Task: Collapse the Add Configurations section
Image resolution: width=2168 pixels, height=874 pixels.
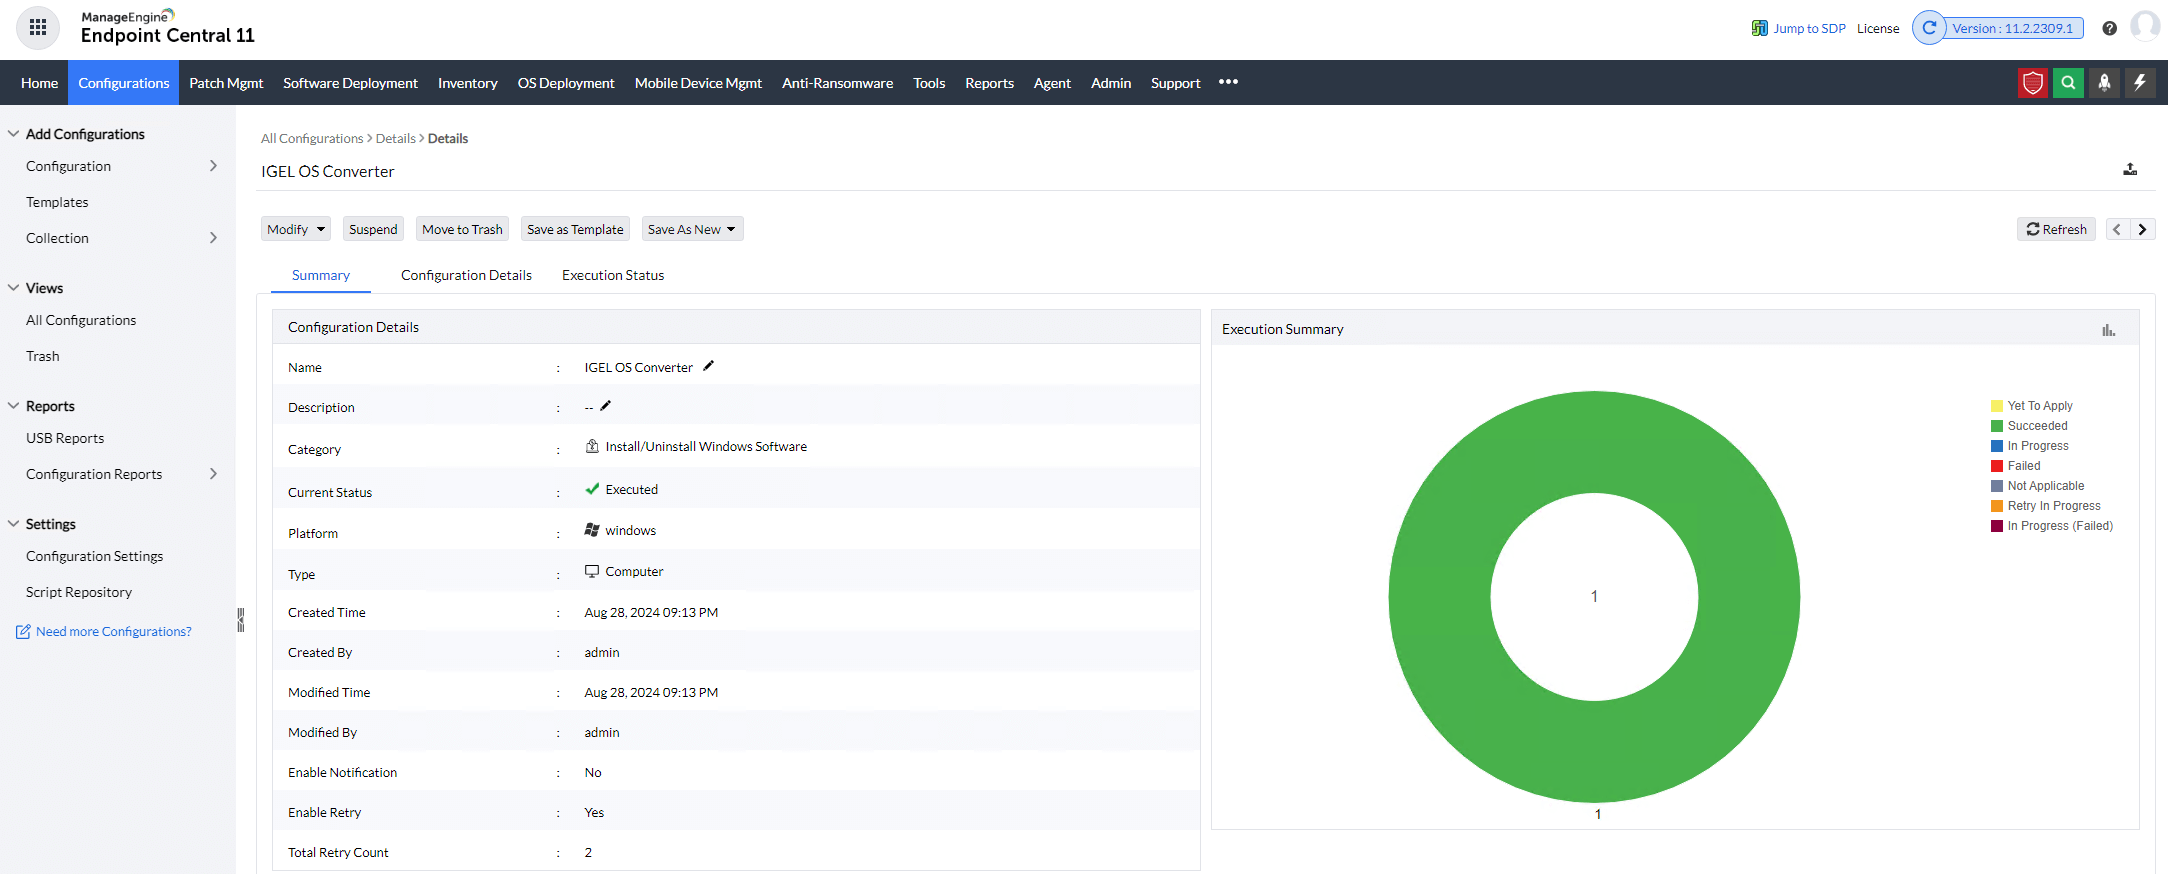Action: 14,134
